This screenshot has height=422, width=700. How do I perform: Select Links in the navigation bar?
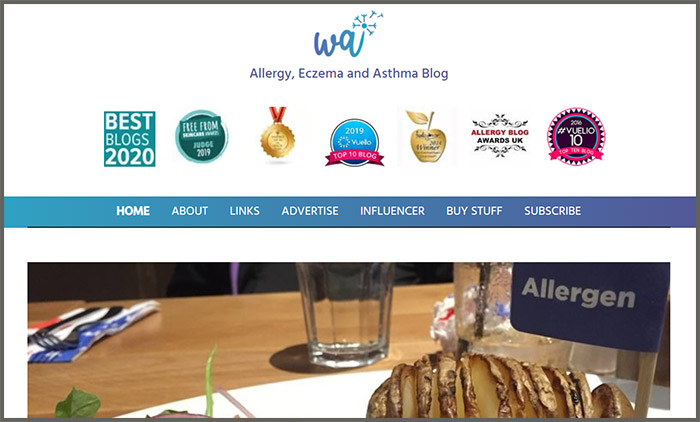245,211
